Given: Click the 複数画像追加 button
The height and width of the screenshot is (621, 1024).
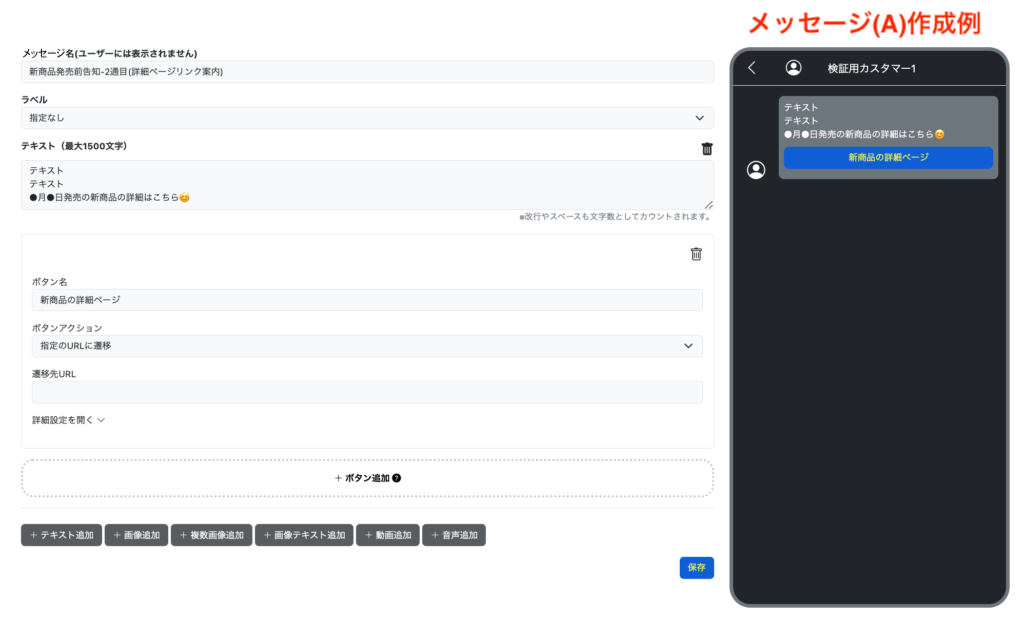Looking at the screenshot, I should tap(211, 535).
